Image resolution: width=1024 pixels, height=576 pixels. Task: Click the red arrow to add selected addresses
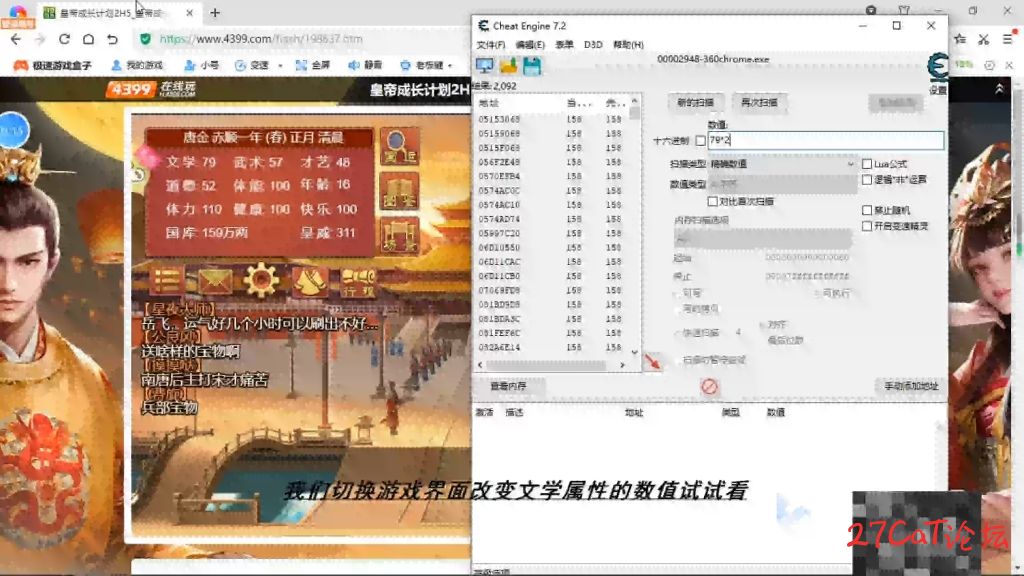652,361
